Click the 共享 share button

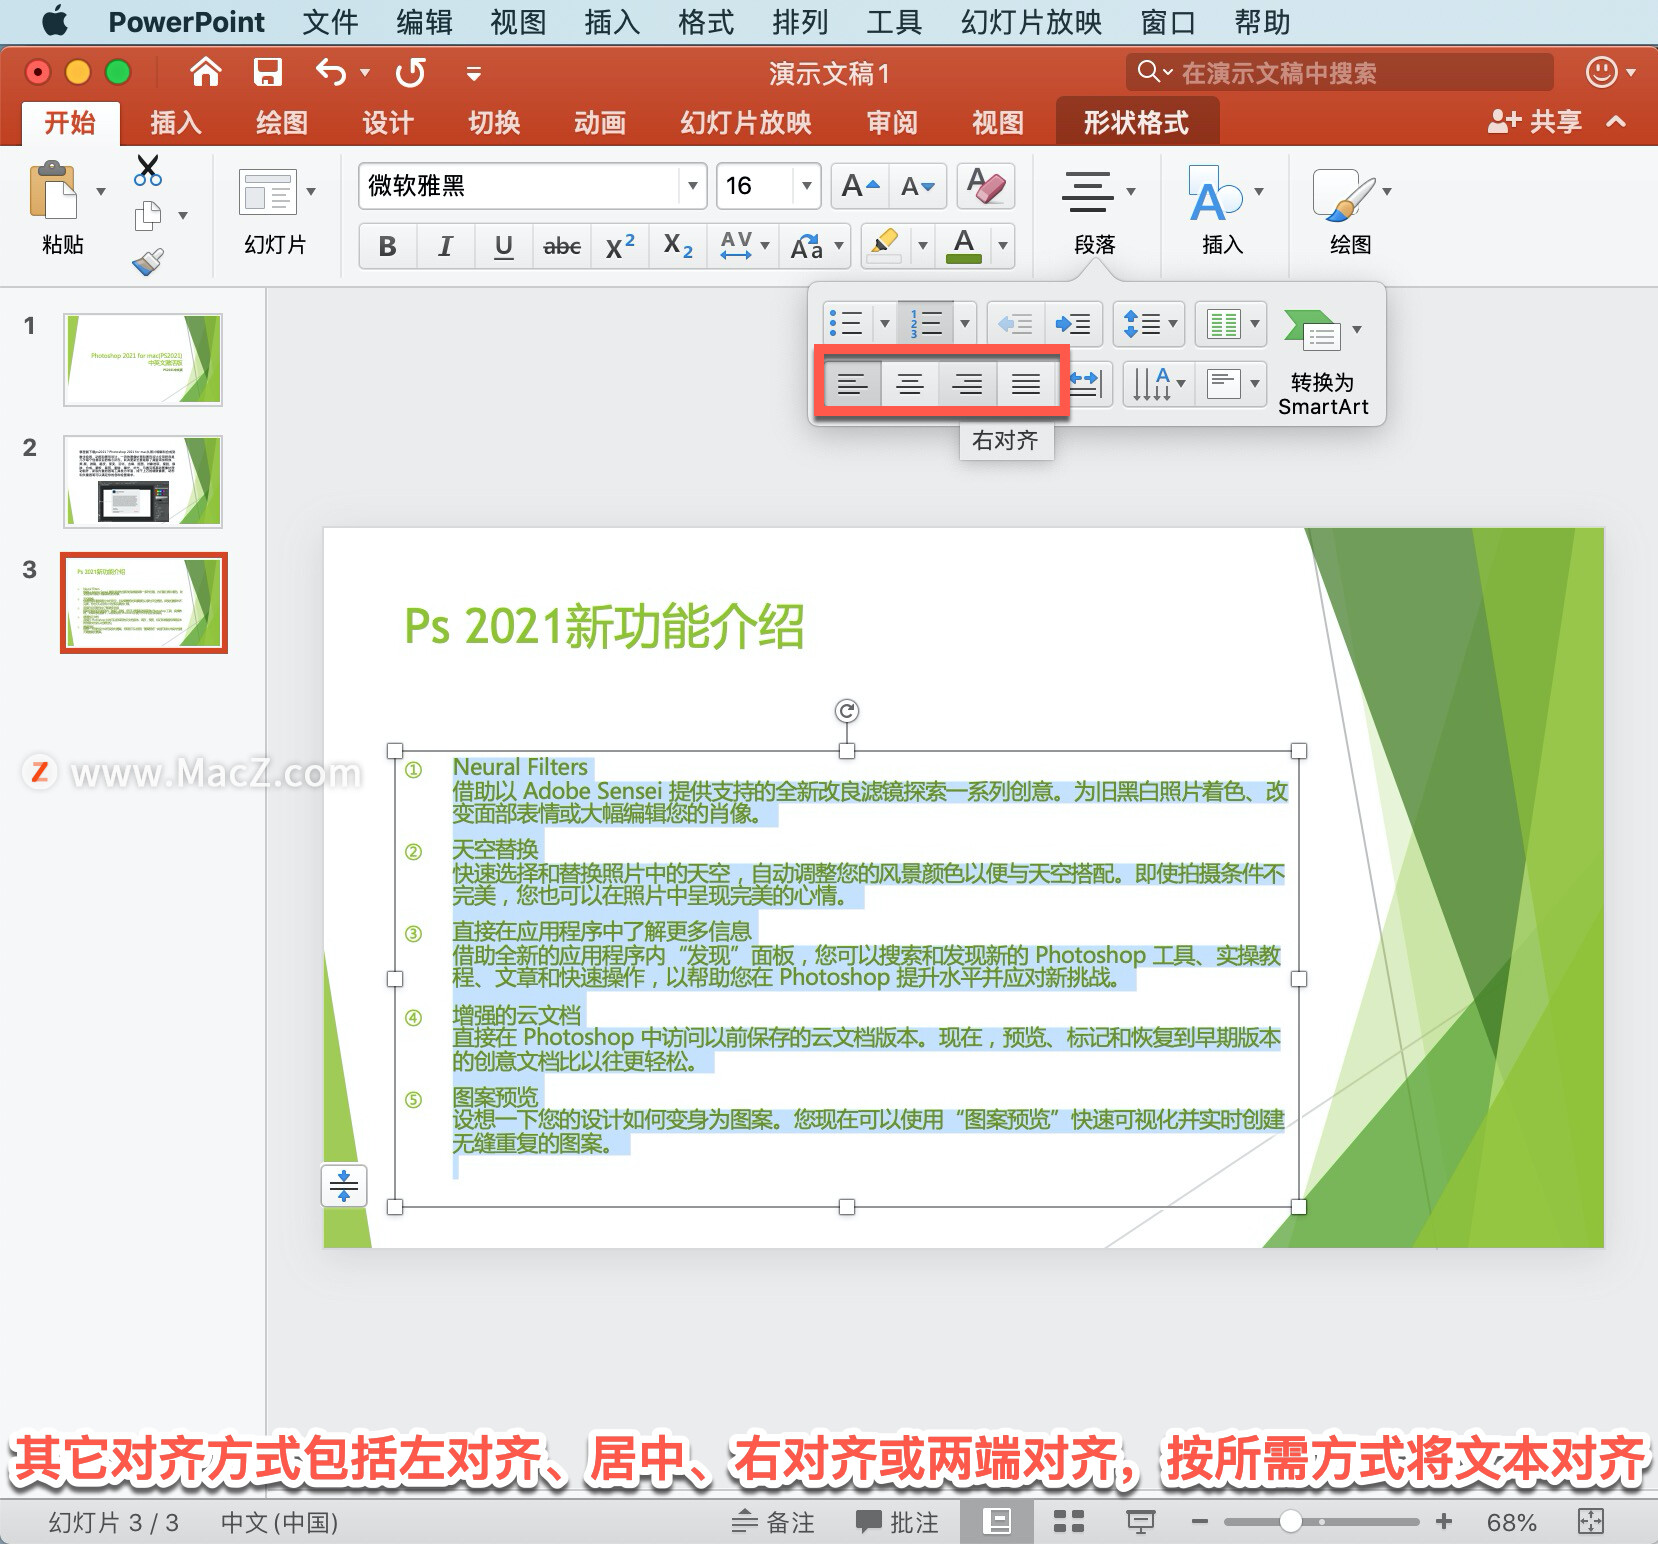pos(1536,122)
